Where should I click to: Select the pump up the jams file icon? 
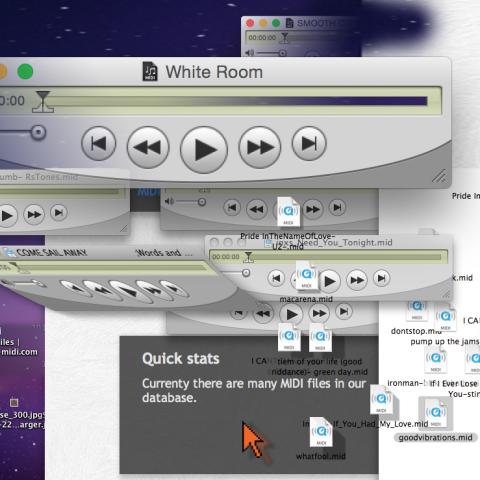click(445, 318)
